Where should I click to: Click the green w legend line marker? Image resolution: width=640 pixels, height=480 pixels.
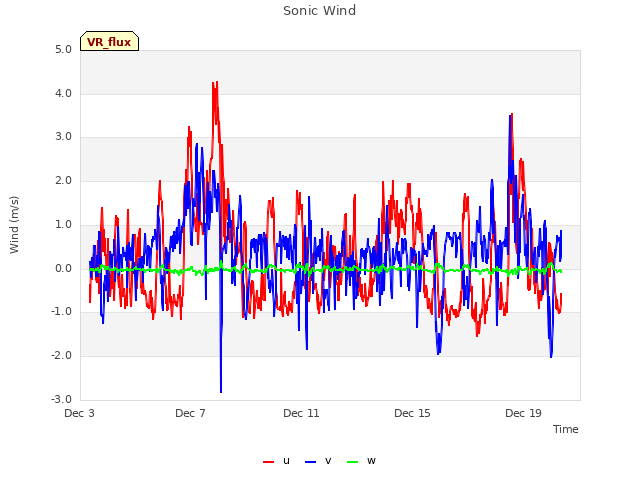coord(352,462)
